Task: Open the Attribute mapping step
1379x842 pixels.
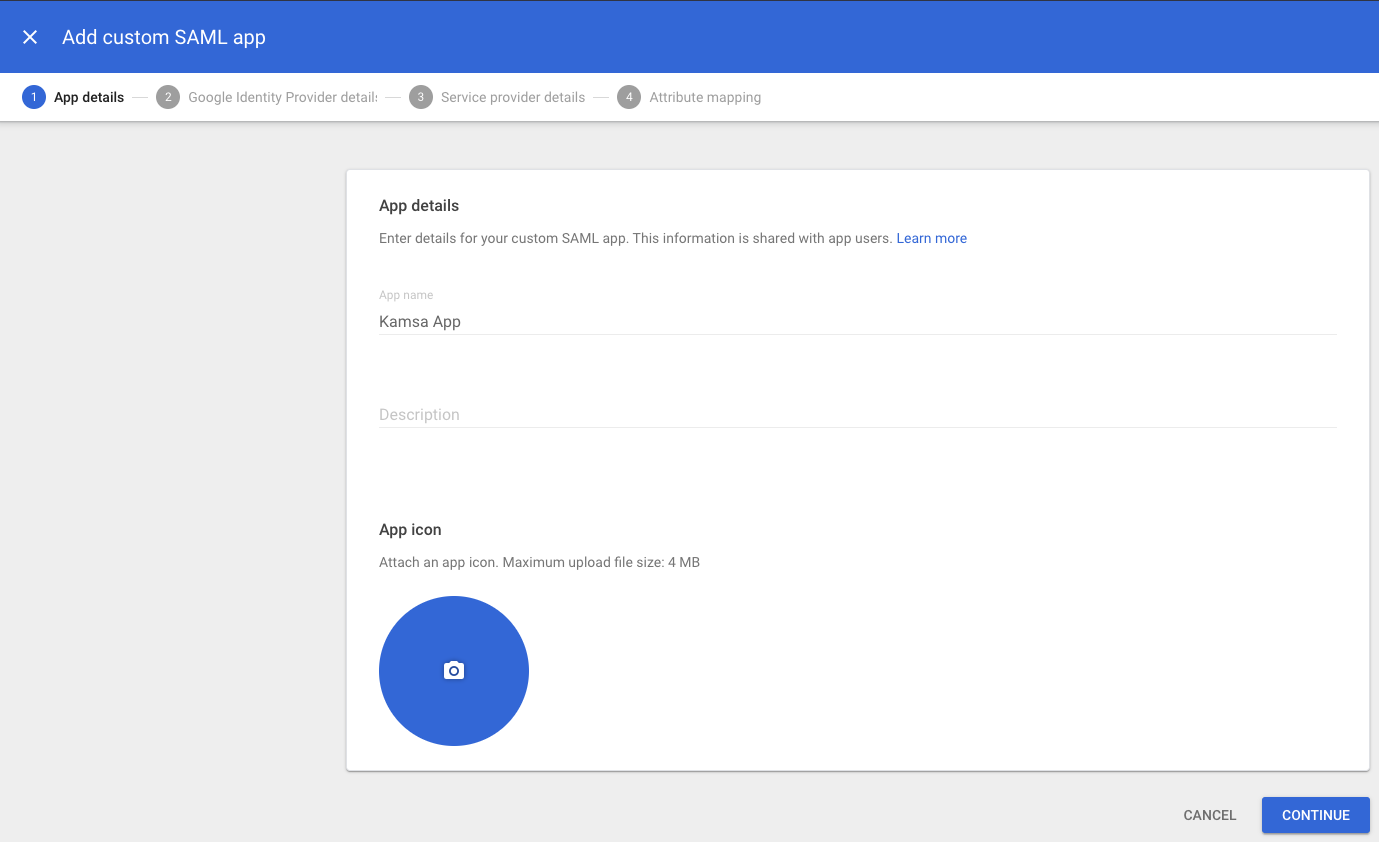Action: coord(689,97)
